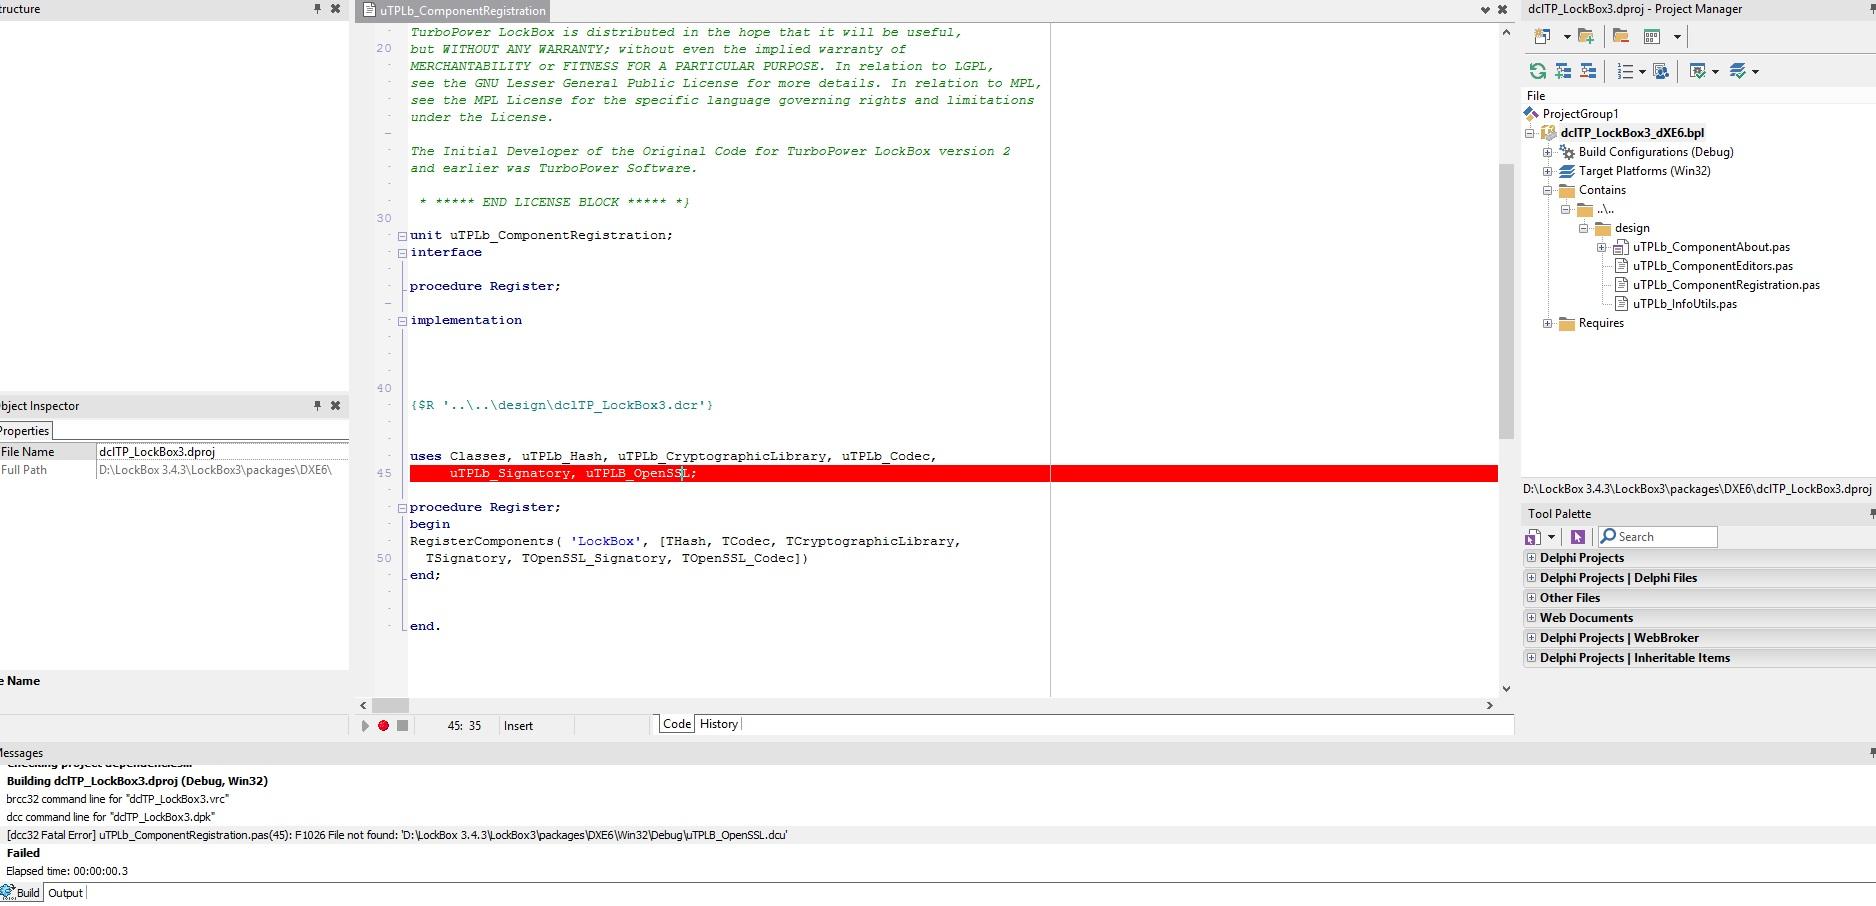Collapse the Contains node
This screenshot has width=1876, height=906.
(1548, 190)
